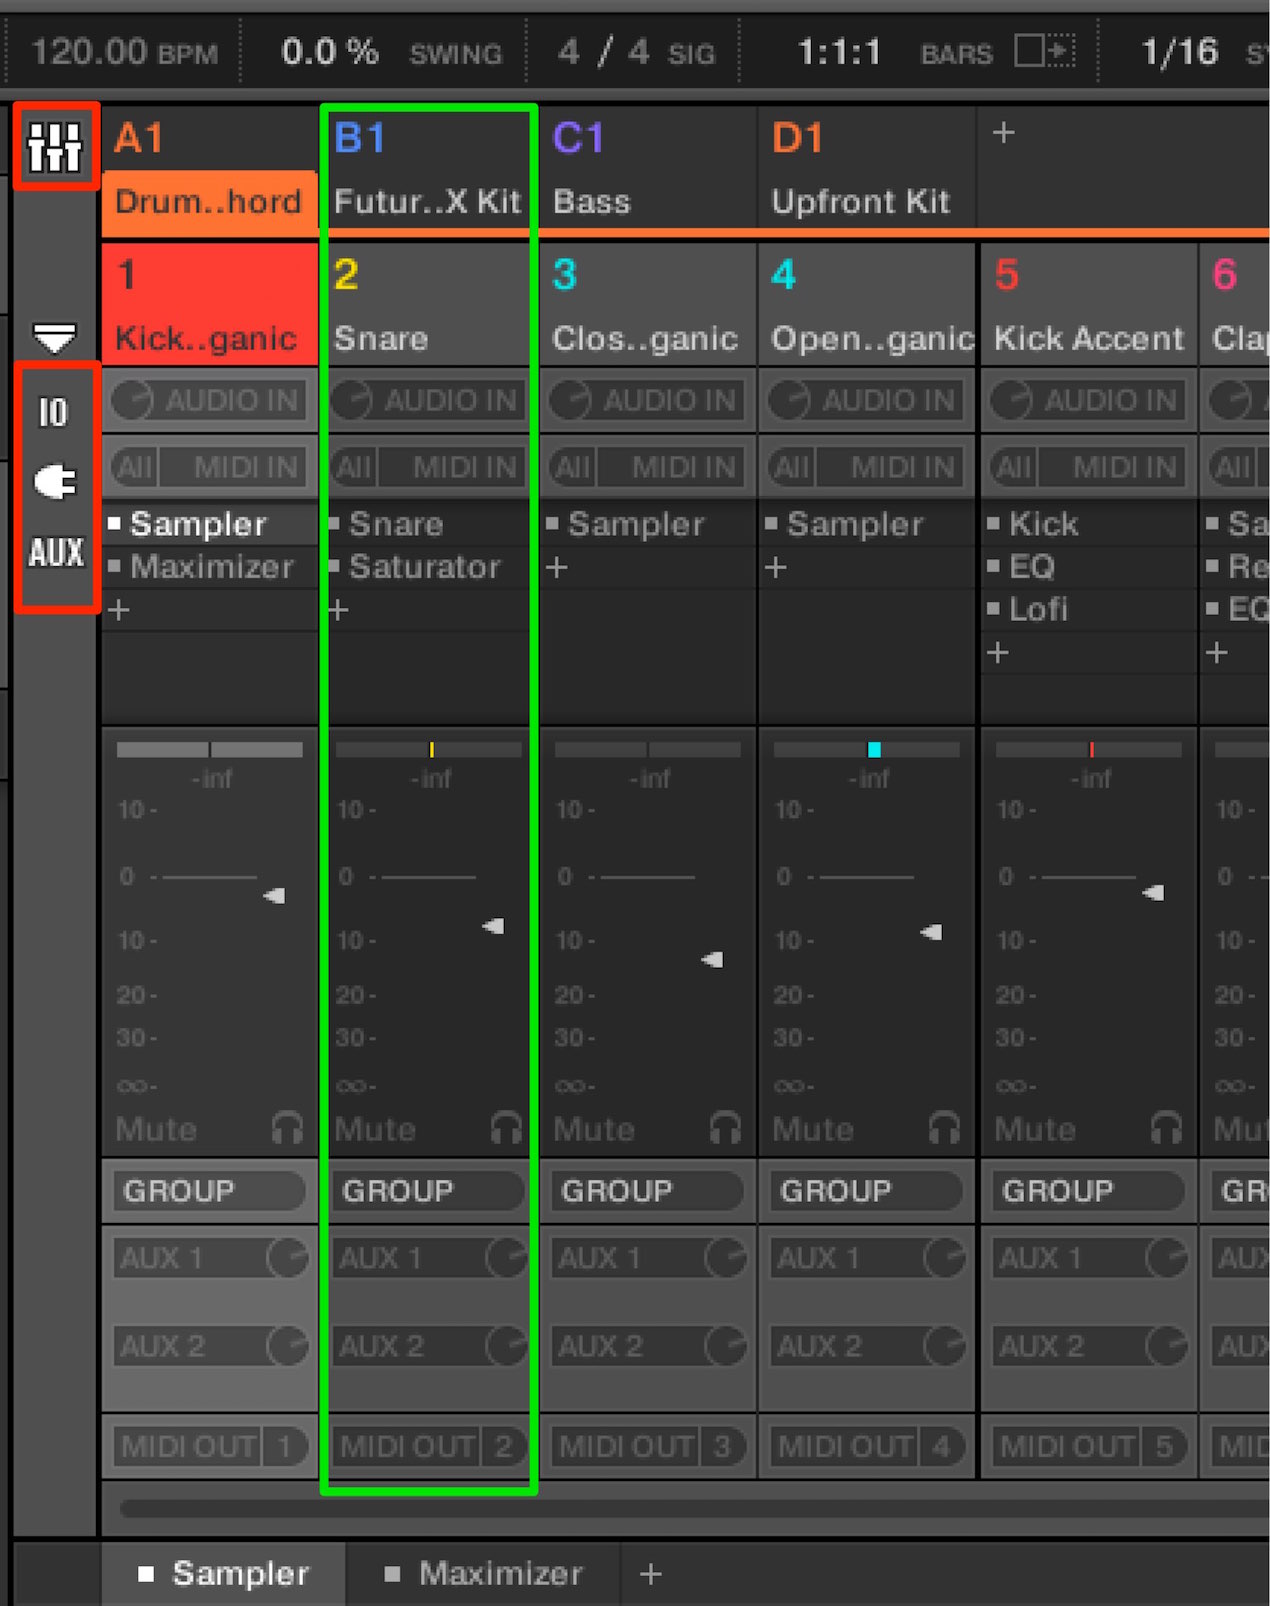The width and height of the screenshot is (1270, 1606).
Task: Select sound slot 1 Kick..ganic
Action: click(x=209, y=304)
